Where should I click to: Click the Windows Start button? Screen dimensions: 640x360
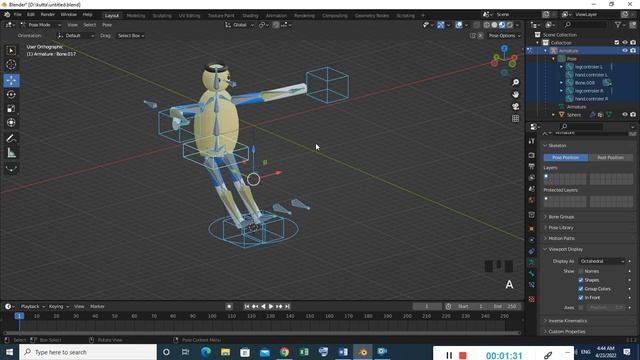(9, 352)
